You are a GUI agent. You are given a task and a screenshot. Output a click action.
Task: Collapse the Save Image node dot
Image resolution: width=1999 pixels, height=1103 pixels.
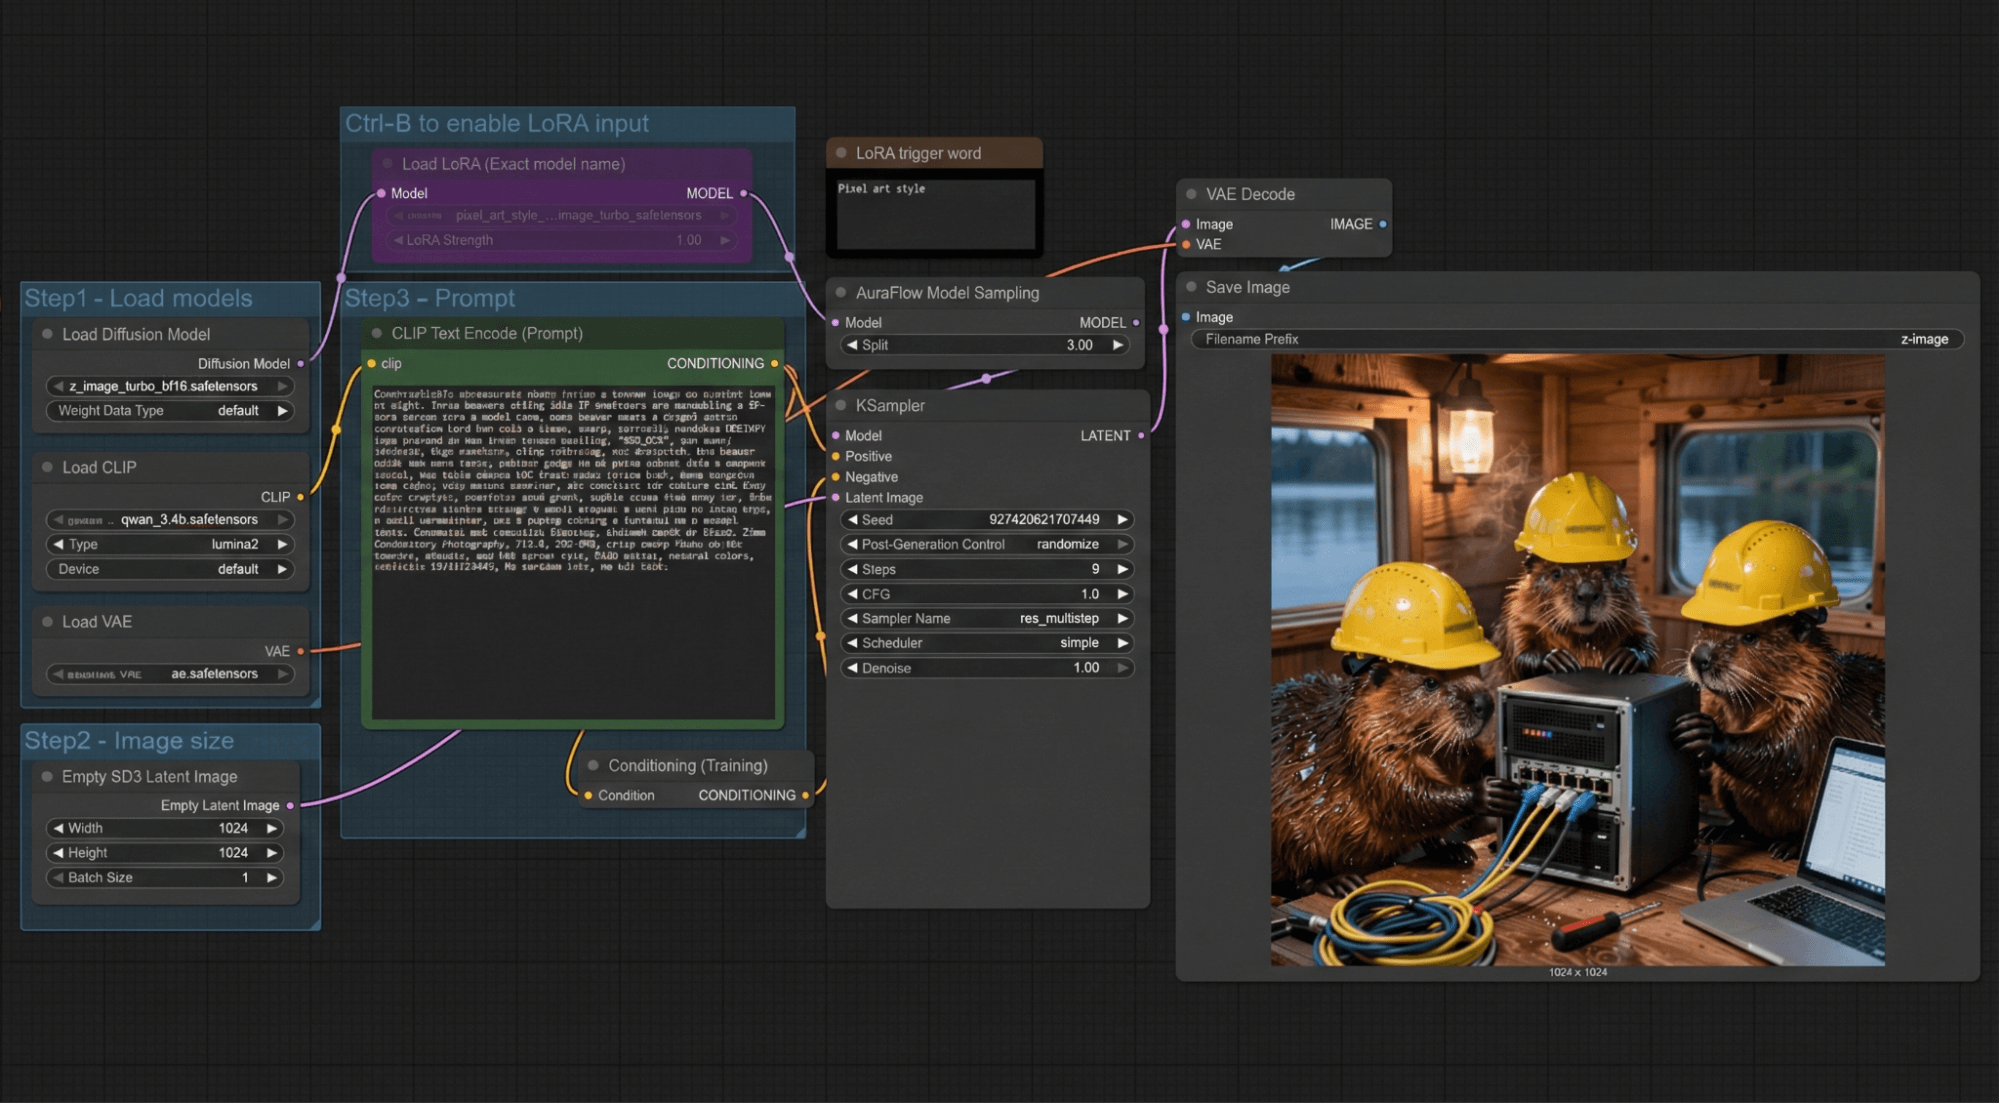1191,287
